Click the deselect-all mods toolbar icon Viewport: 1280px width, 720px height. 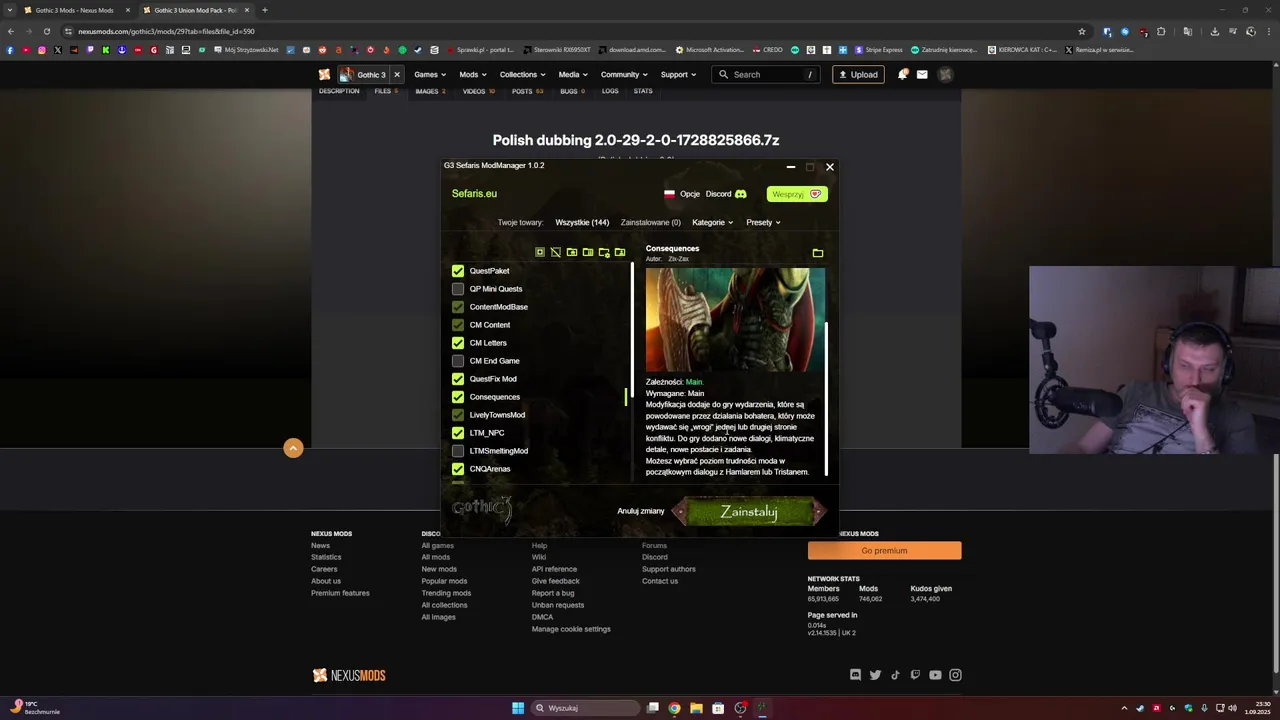556,252
